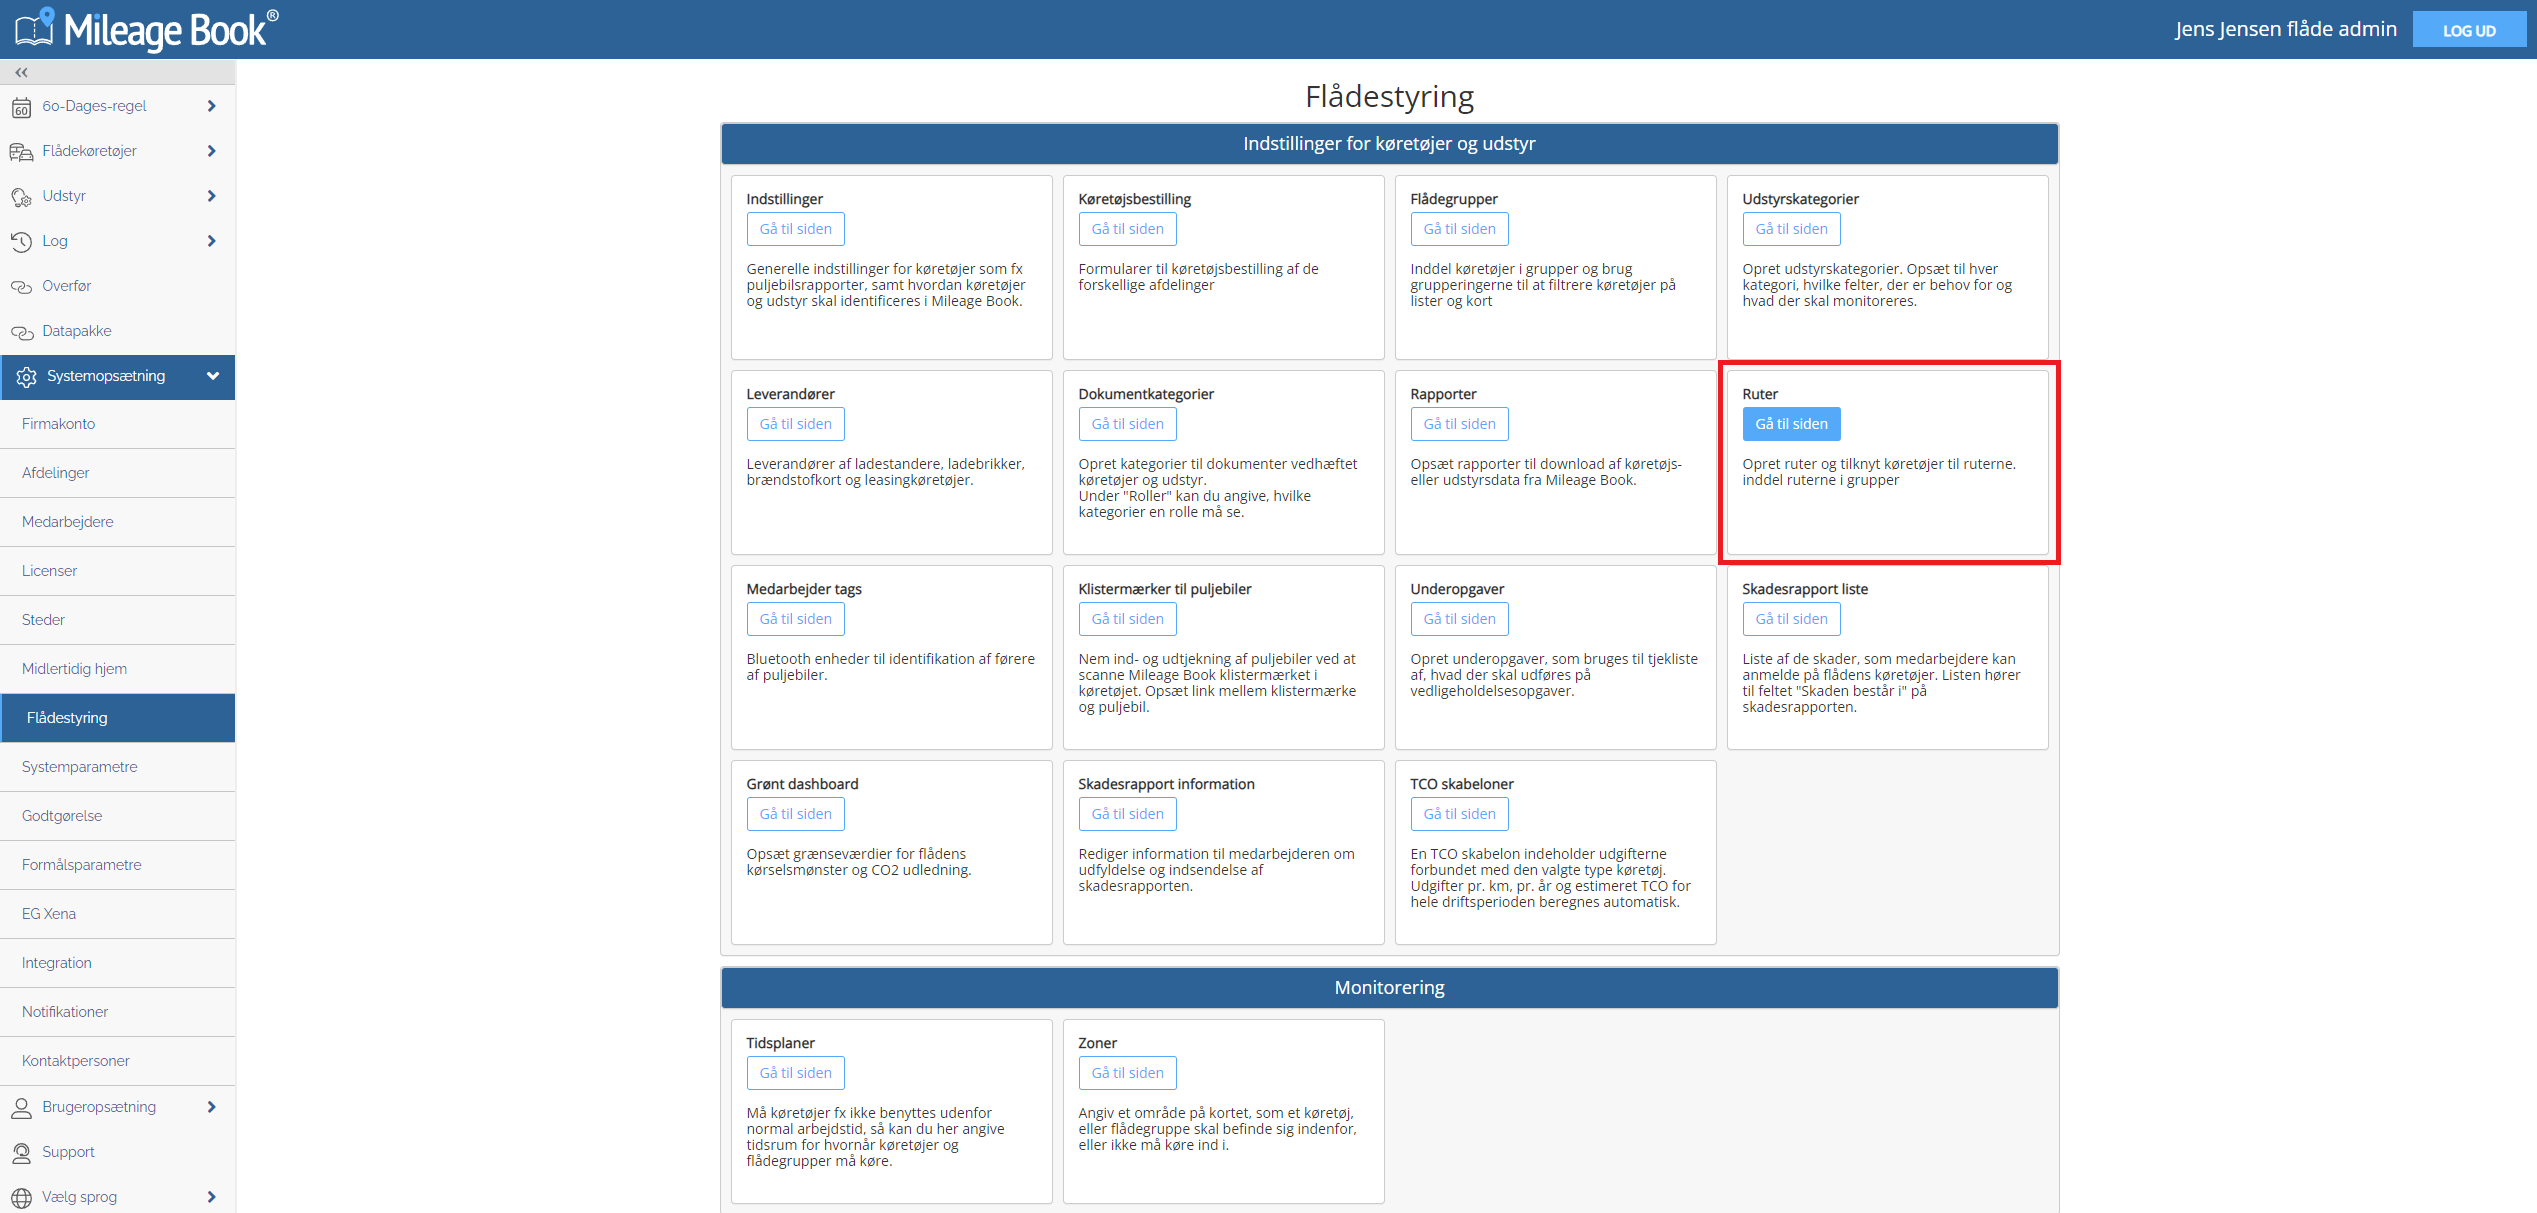
Task: Open Datapakke in the sidebar
Action: click(118, 331)
